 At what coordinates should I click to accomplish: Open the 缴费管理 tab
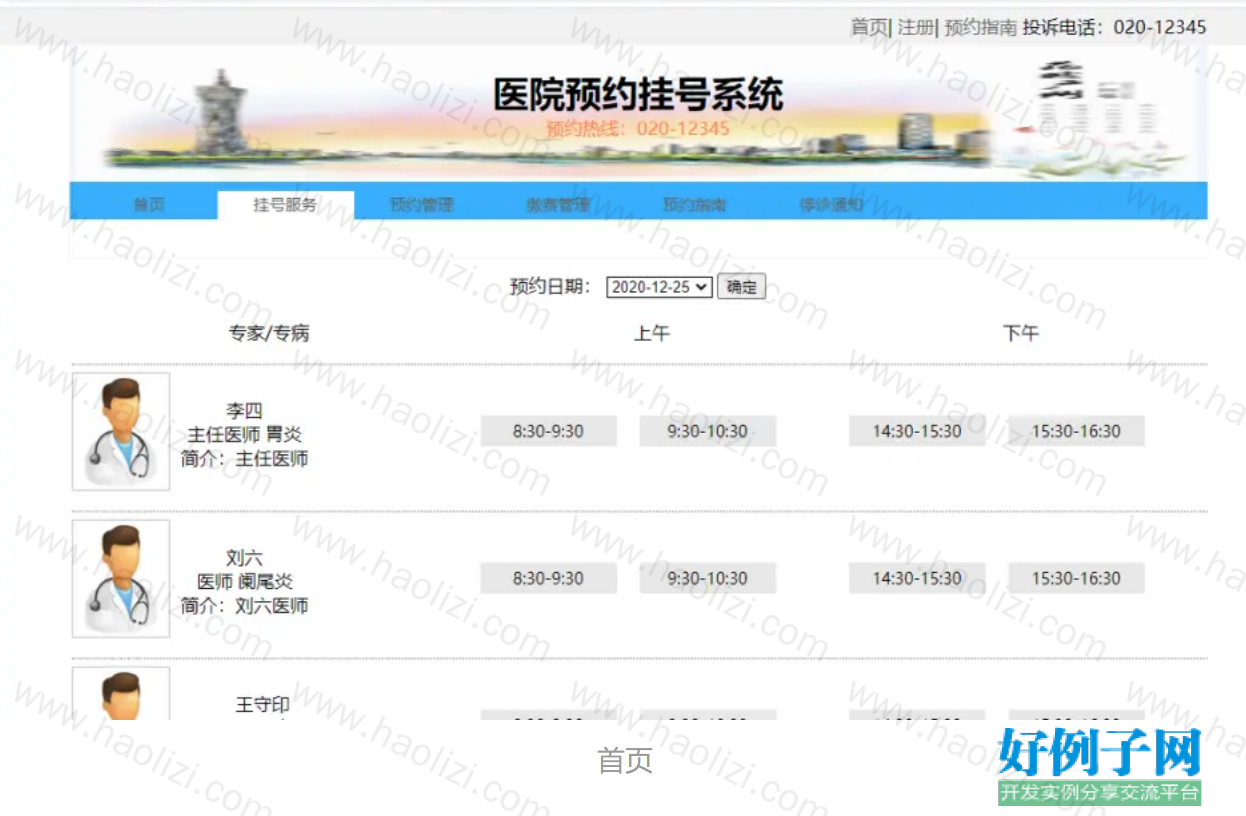[x=558, y=205]
